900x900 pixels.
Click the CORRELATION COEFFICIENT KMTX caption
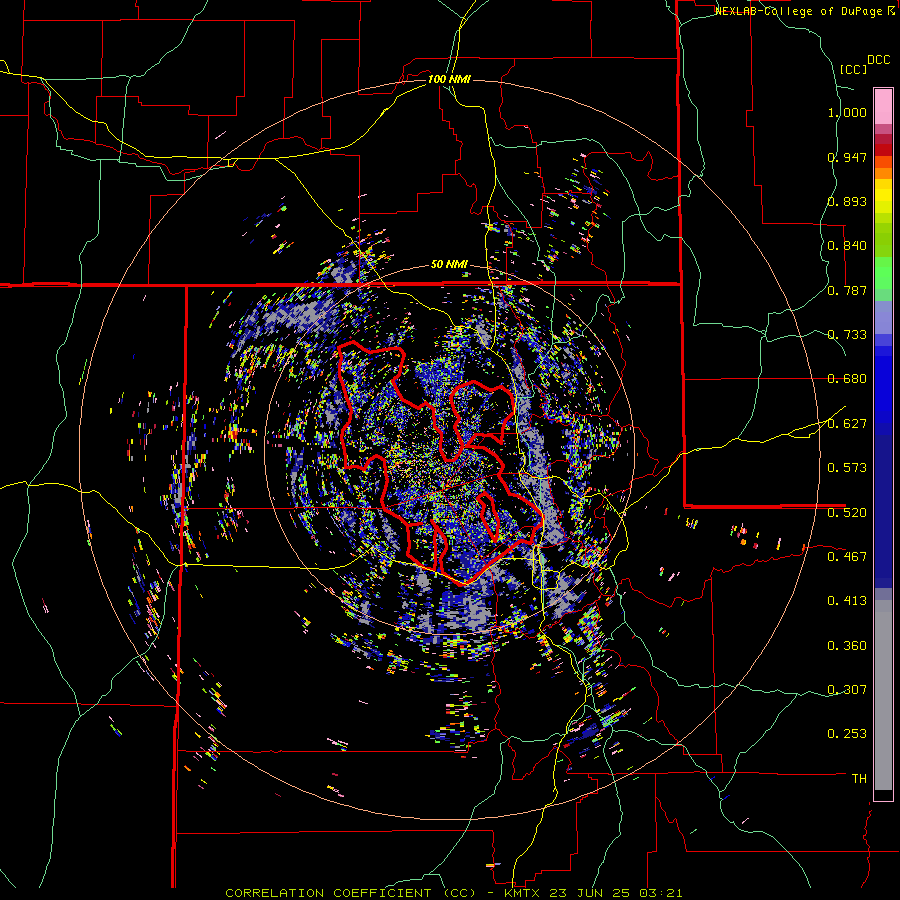[x=454, y=893]
